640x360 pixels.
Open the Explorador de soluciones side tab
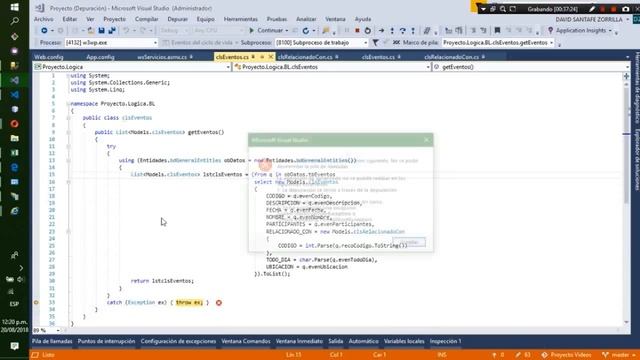(636, 160)
